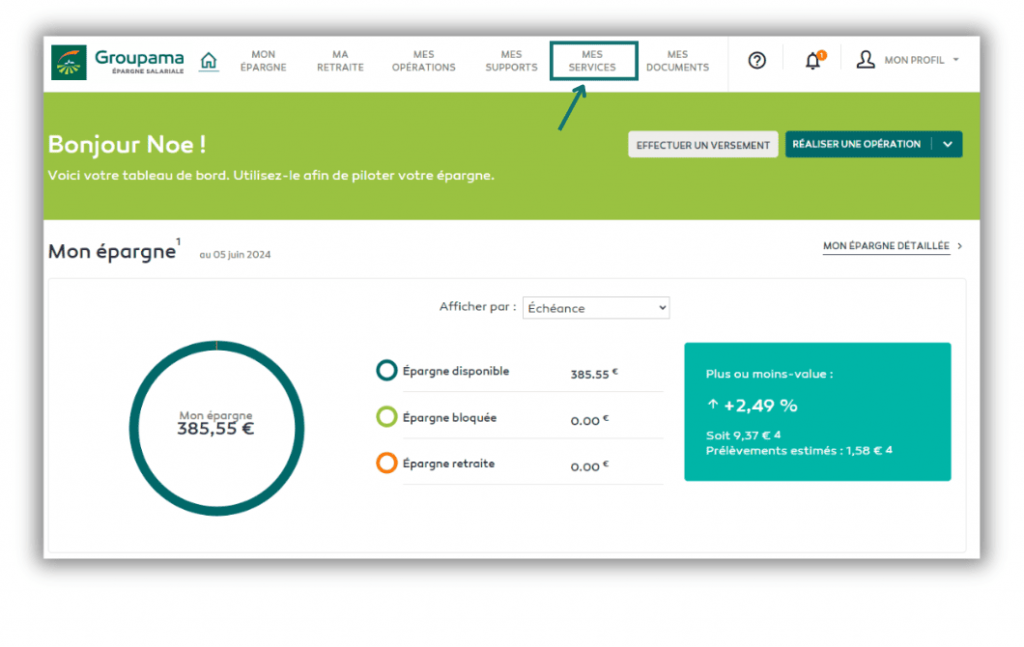Click the Groupama logo

pyautogui.click(x=117, y=62)
